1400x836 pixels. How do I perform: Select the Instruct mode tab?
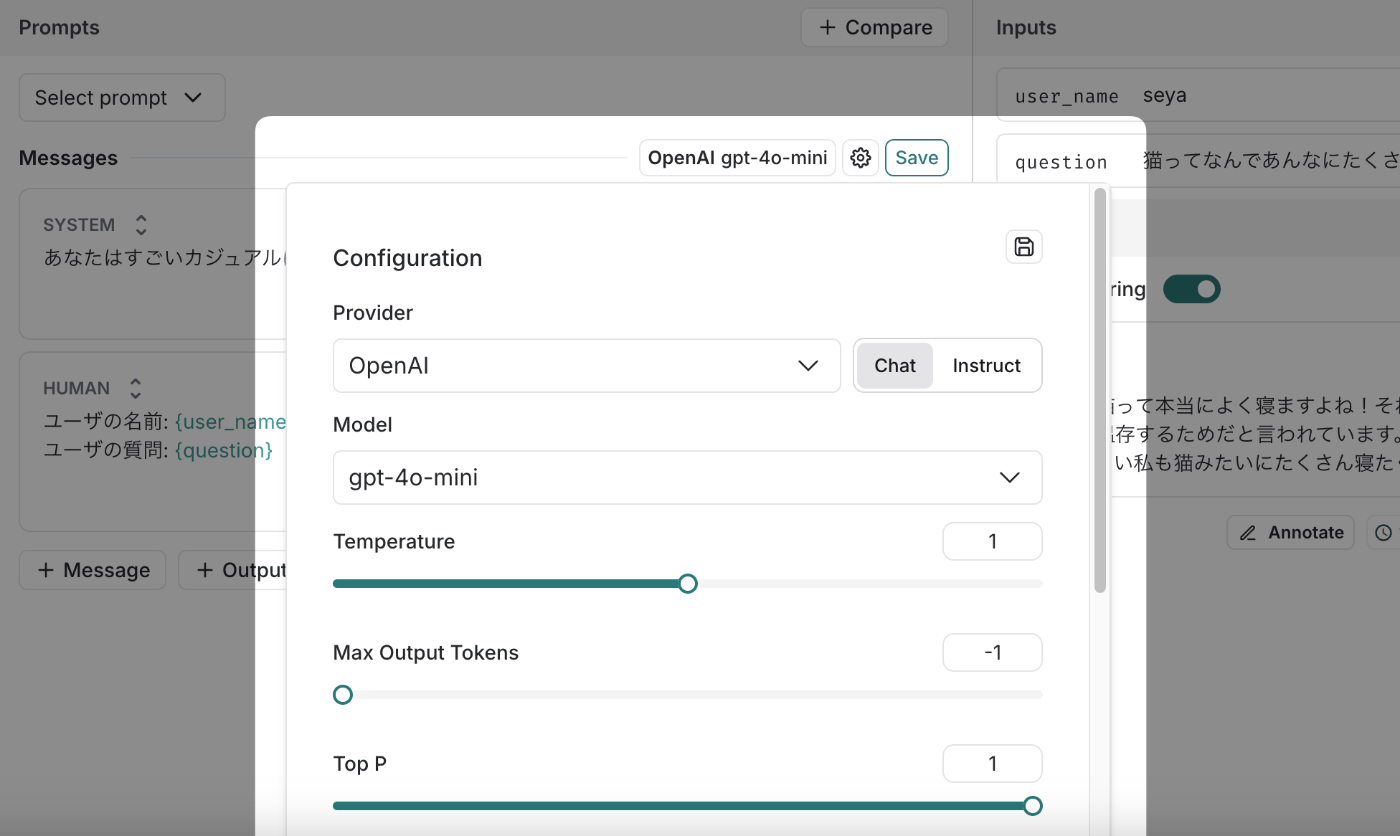[x=987, y=366]
